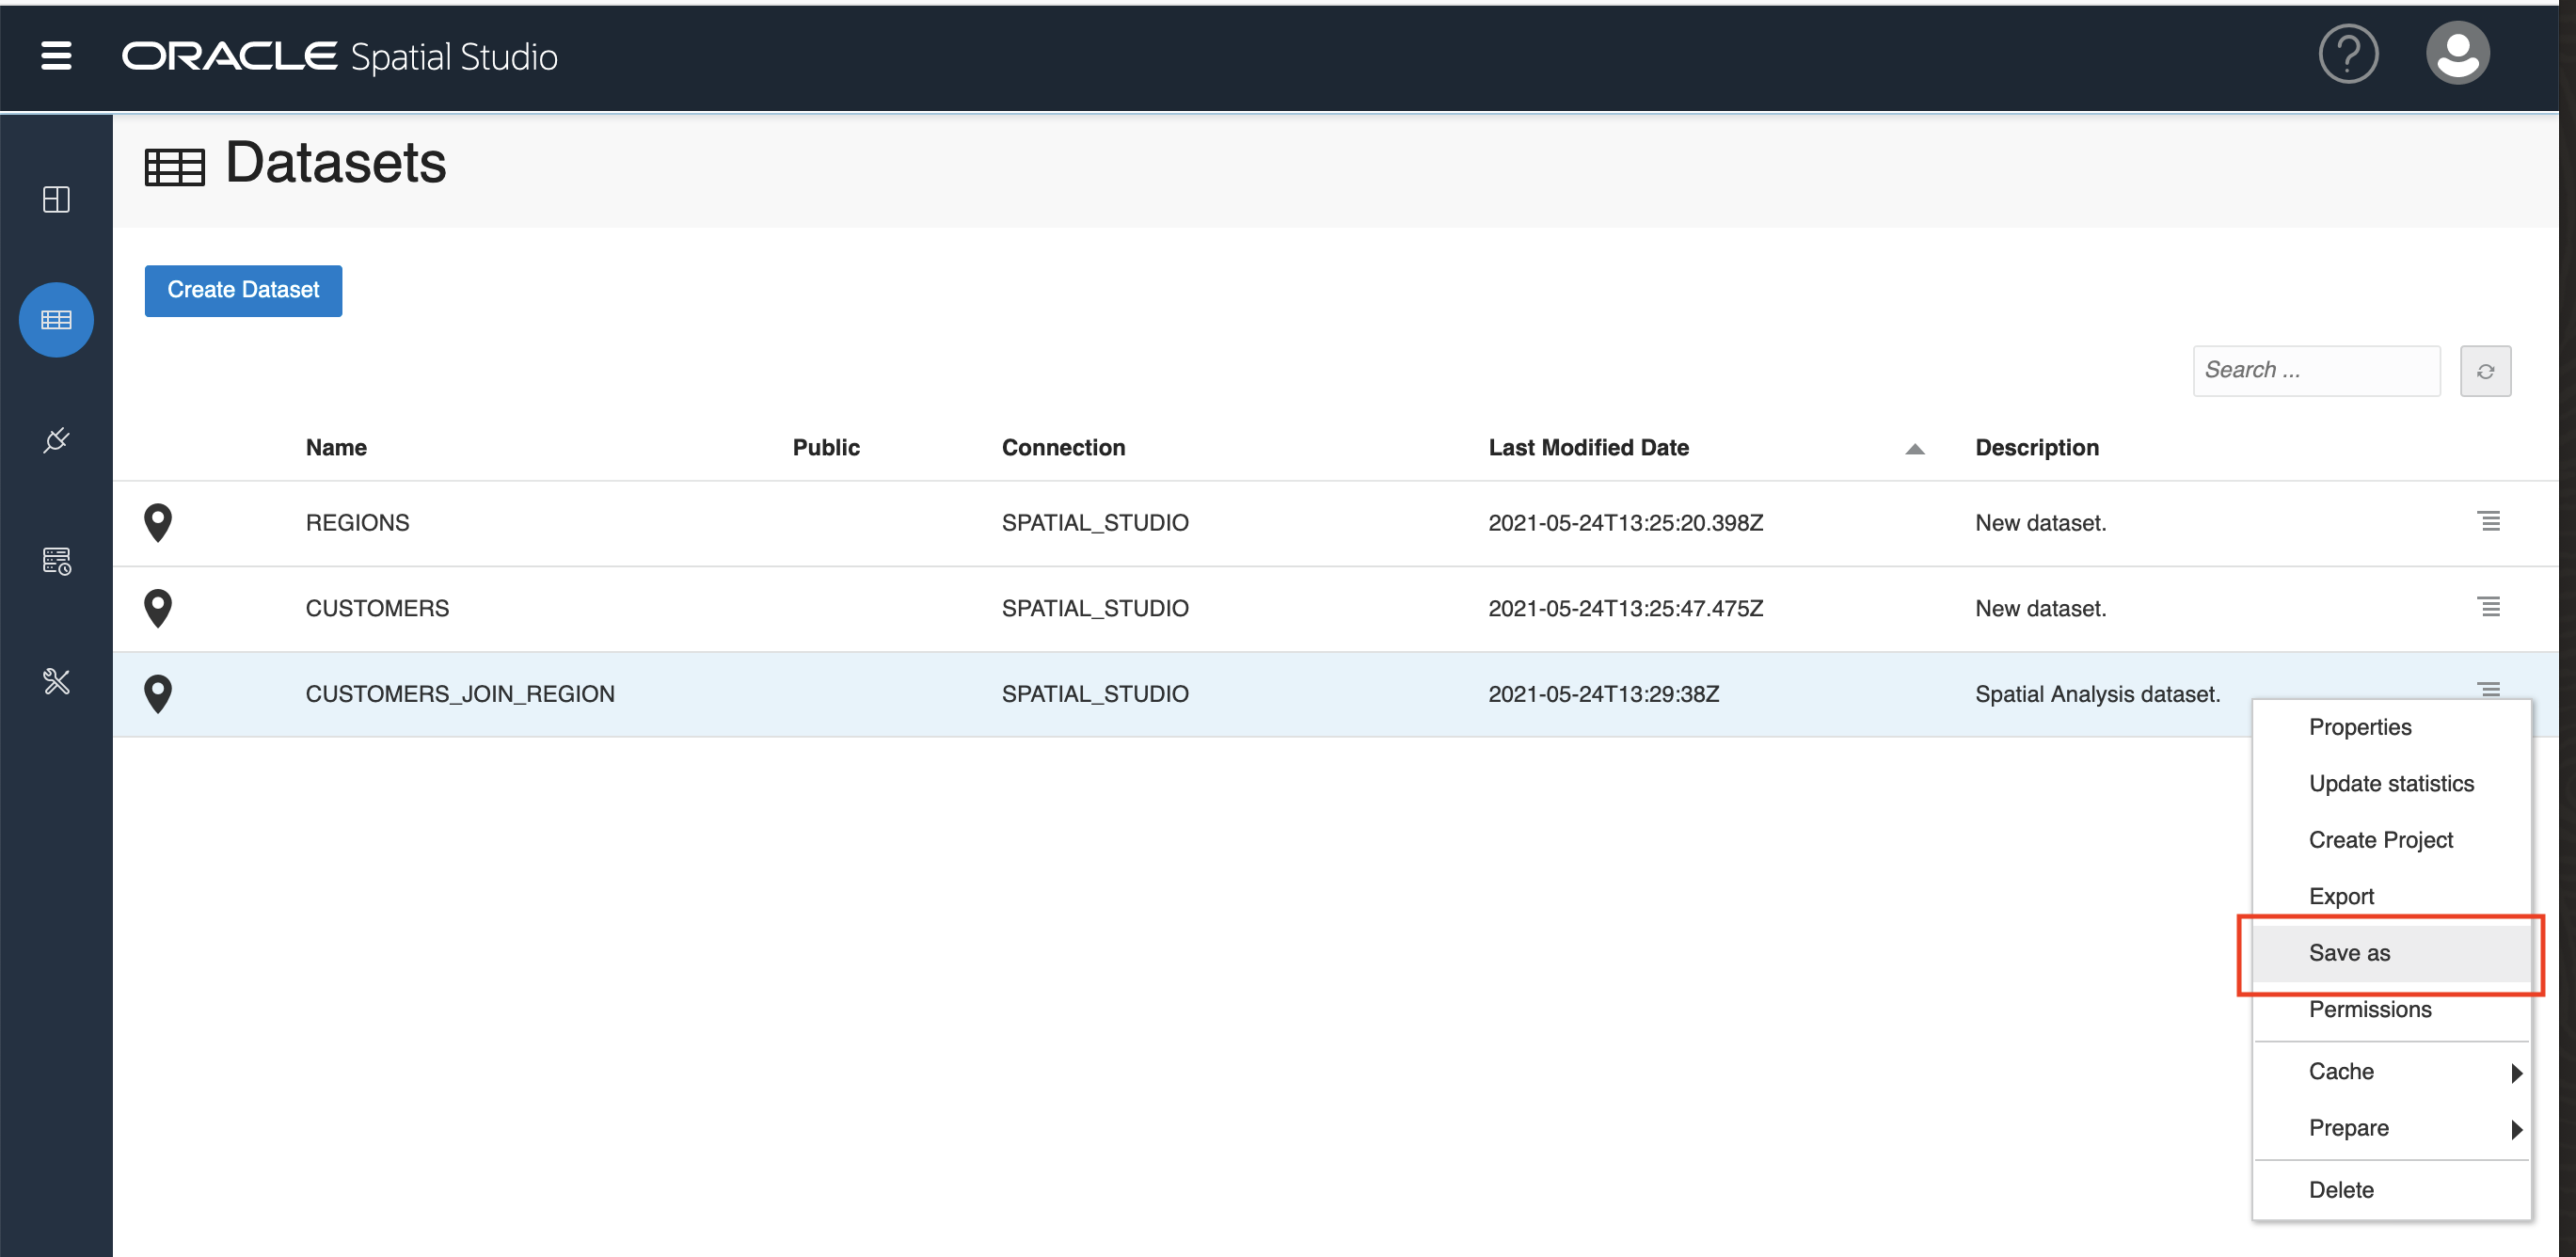The height and width of the screenshot is (1257, 2576).
Task: Open the user profile avatar
Action: [x=2456, y=54]
